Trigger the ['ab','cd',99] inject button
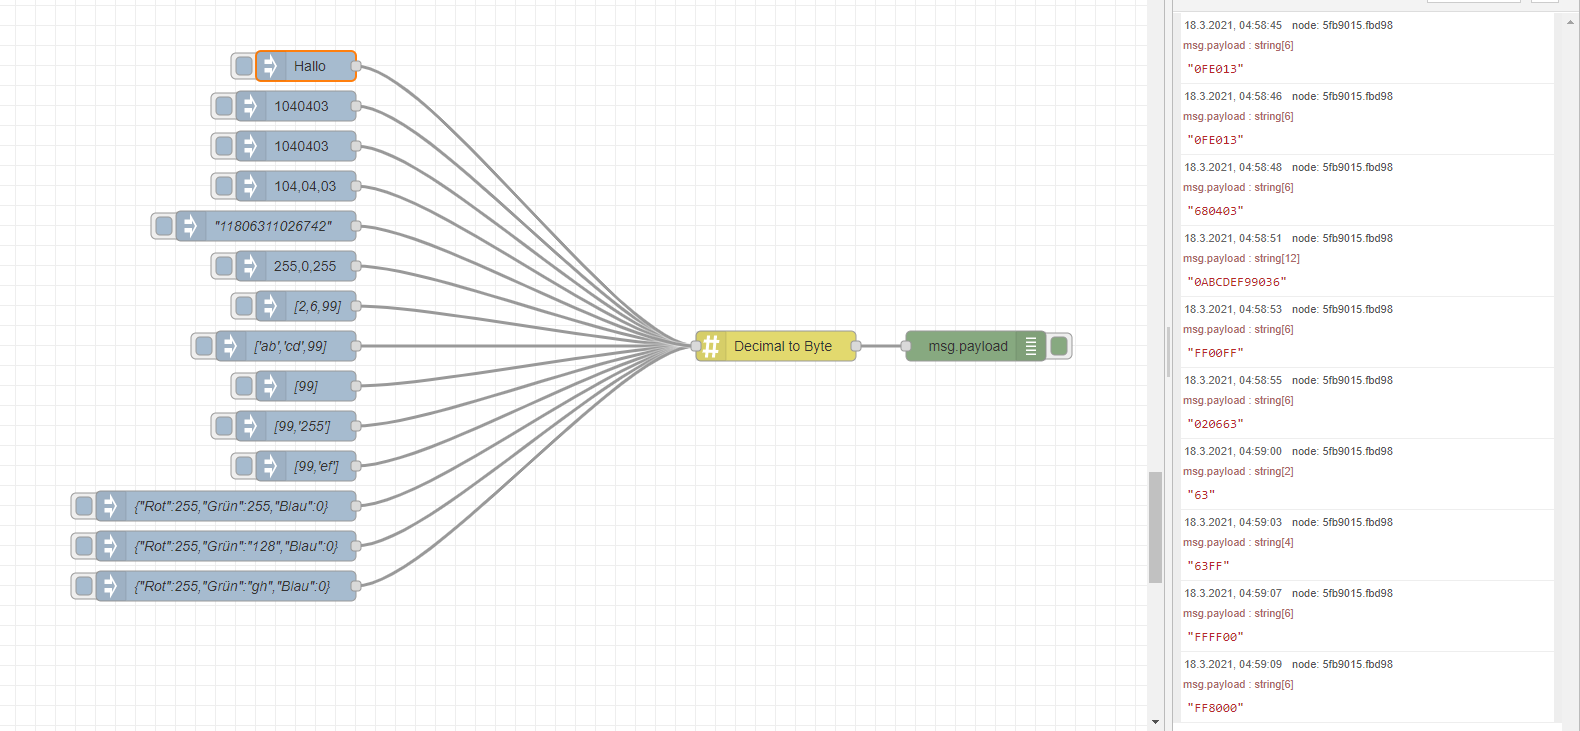1580x731 pixels. [x=204, y=346]
